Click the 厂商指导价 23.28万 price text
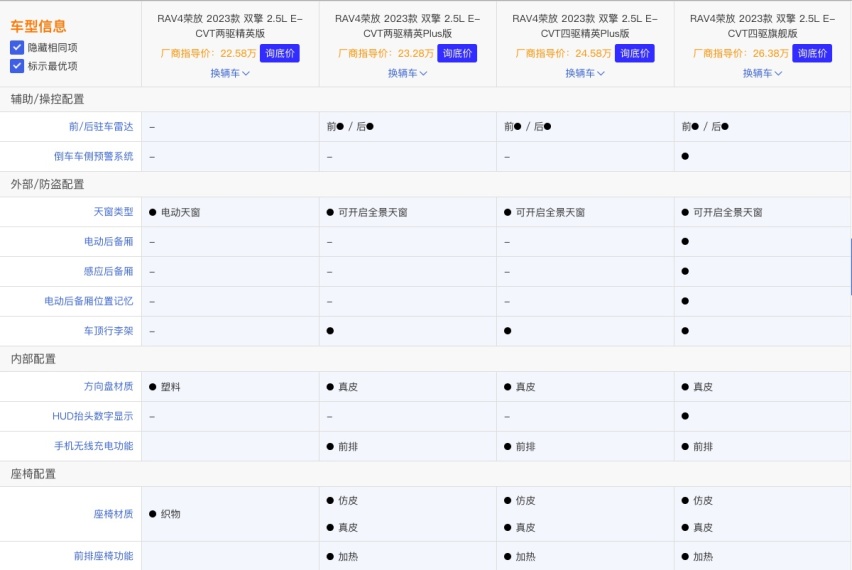Image resolution: width=852 pixels, height=570 pixels. [386, 53]
